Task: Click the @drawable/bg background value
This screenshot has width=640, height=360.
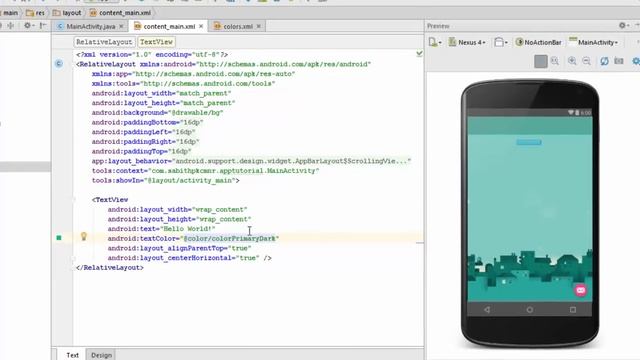Action: [196, 113]
